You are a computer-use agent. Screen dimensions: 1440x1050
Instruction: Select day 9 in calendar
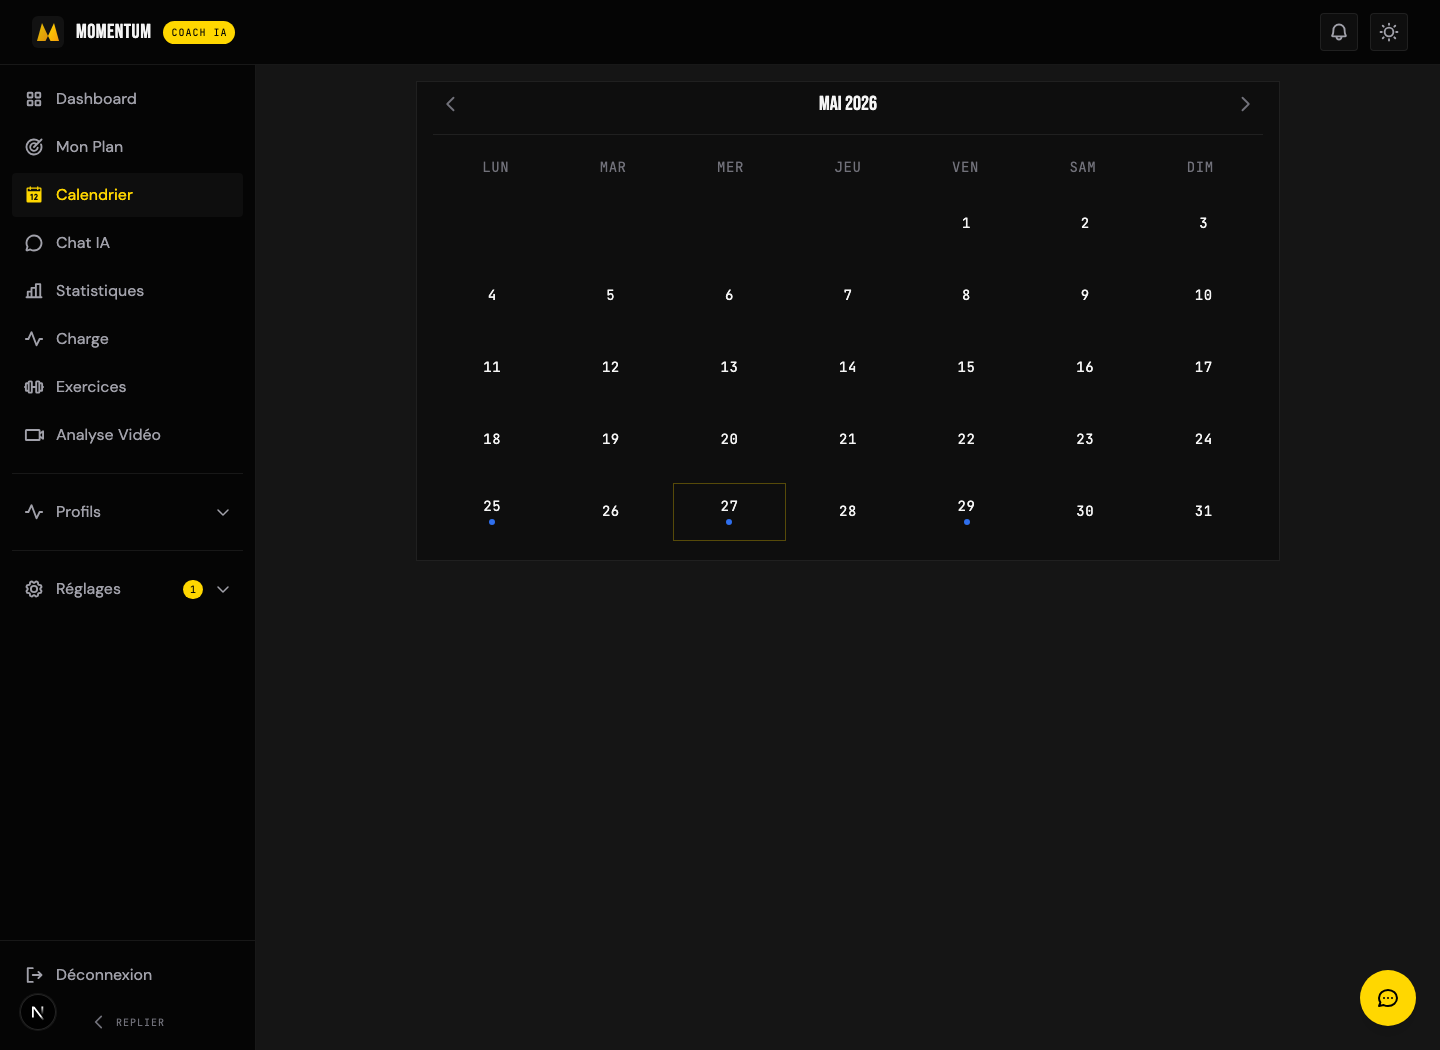click(x=1085, y=295)
